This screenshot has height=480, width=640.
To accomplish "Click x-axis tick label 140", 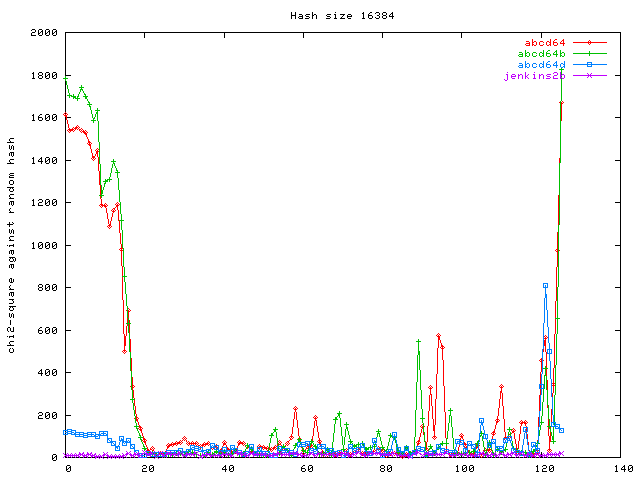I will click(623, 469).
